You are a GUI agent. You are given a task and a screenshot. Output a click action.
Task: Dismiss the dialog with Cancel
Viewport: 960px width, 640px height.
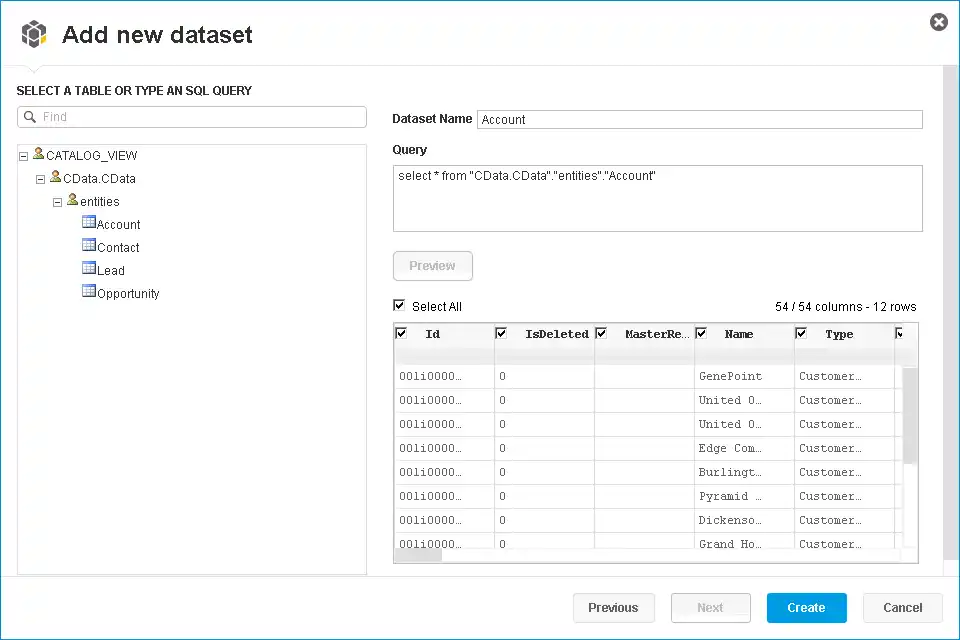[902, 607]
